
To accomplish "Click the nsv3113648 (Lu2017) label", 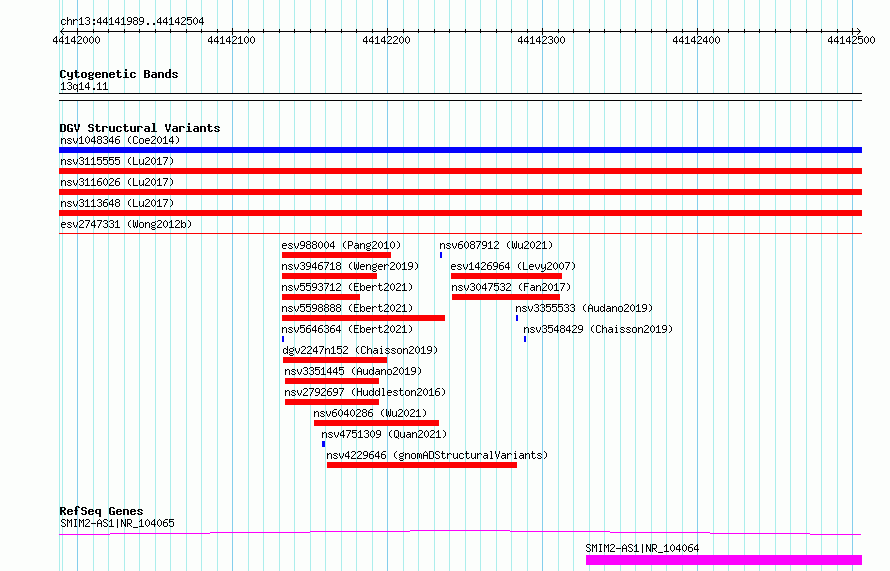I will [x=117, y=203].
